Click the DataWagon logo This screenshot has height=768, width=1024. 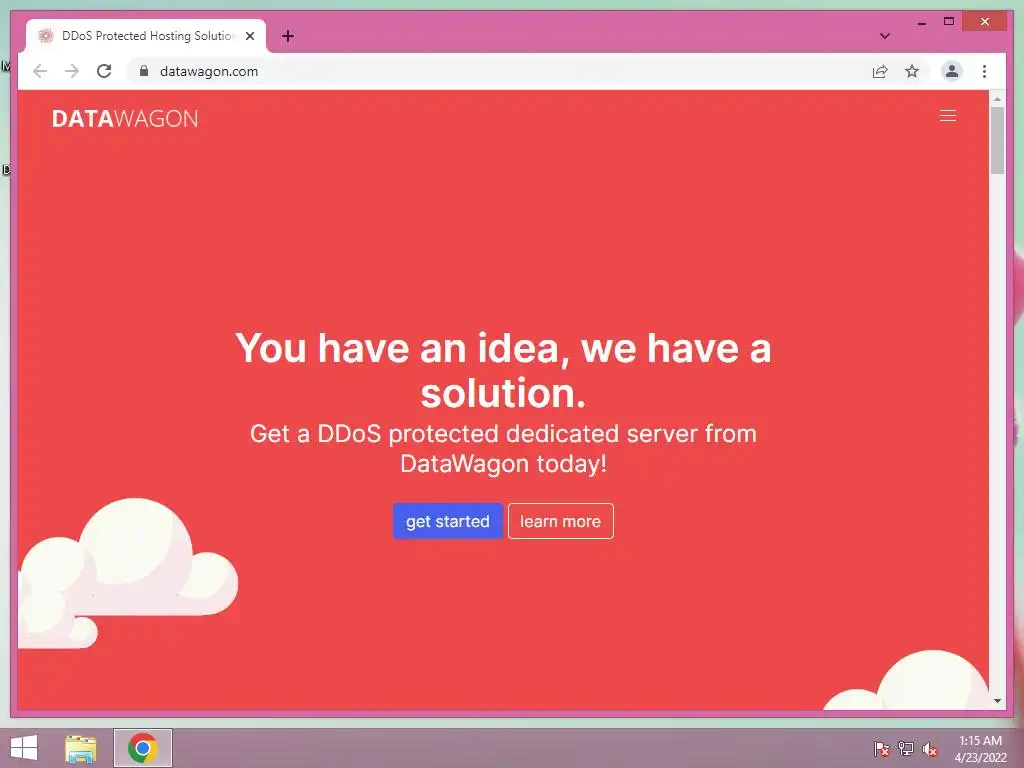[x=125, y=119]
